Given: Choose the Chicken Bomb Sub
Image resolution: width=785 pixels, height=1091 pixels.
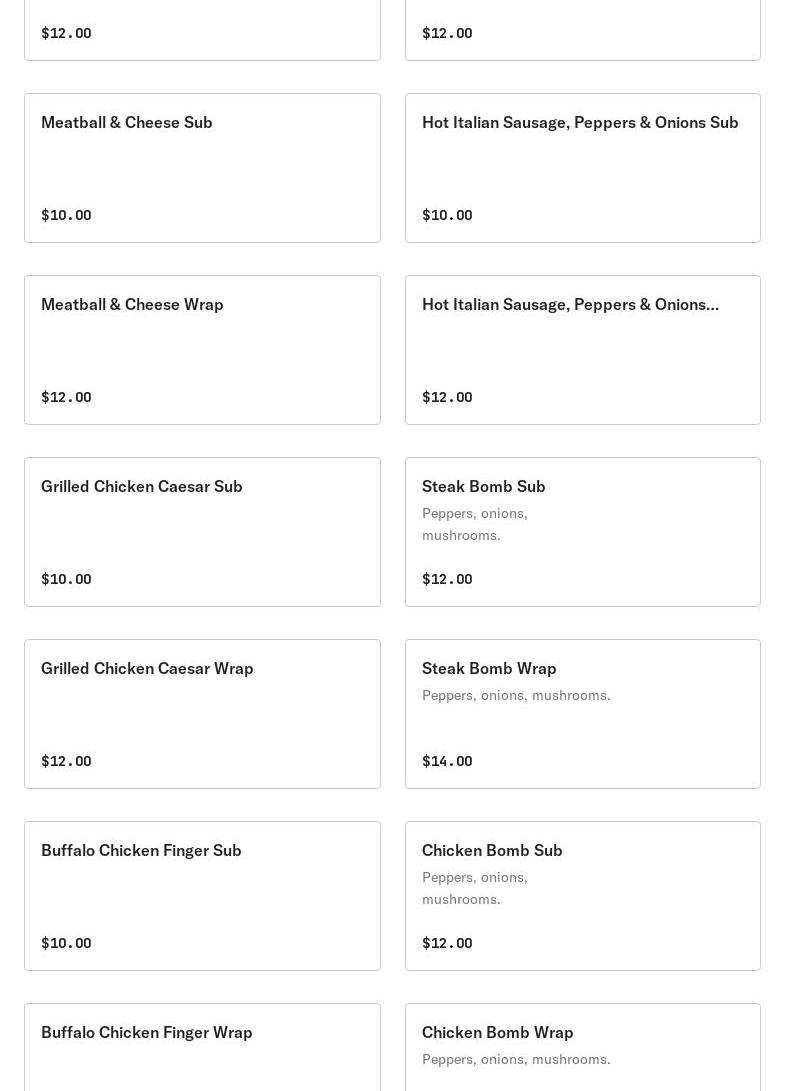Looking at the screenshot, I should point(492,850).
